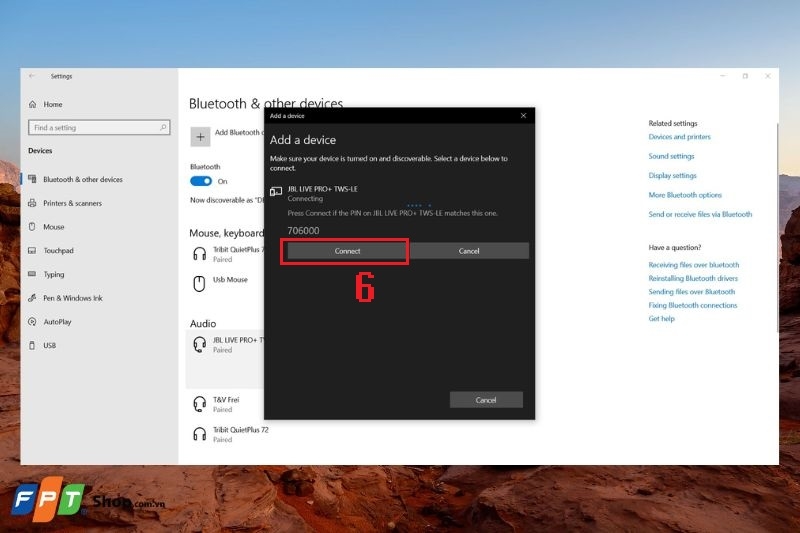This screenshot has width=800, height=533.
Task: Click the PIN value 706000
Action: click(x=303, y=231)
